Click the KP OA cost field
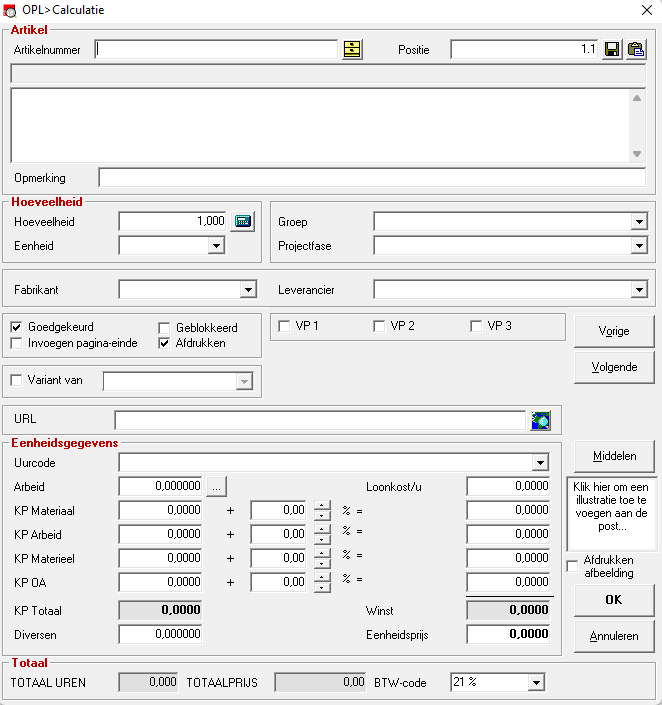The height and width of the screenshot is (705, 662). [x=161, y=582]
